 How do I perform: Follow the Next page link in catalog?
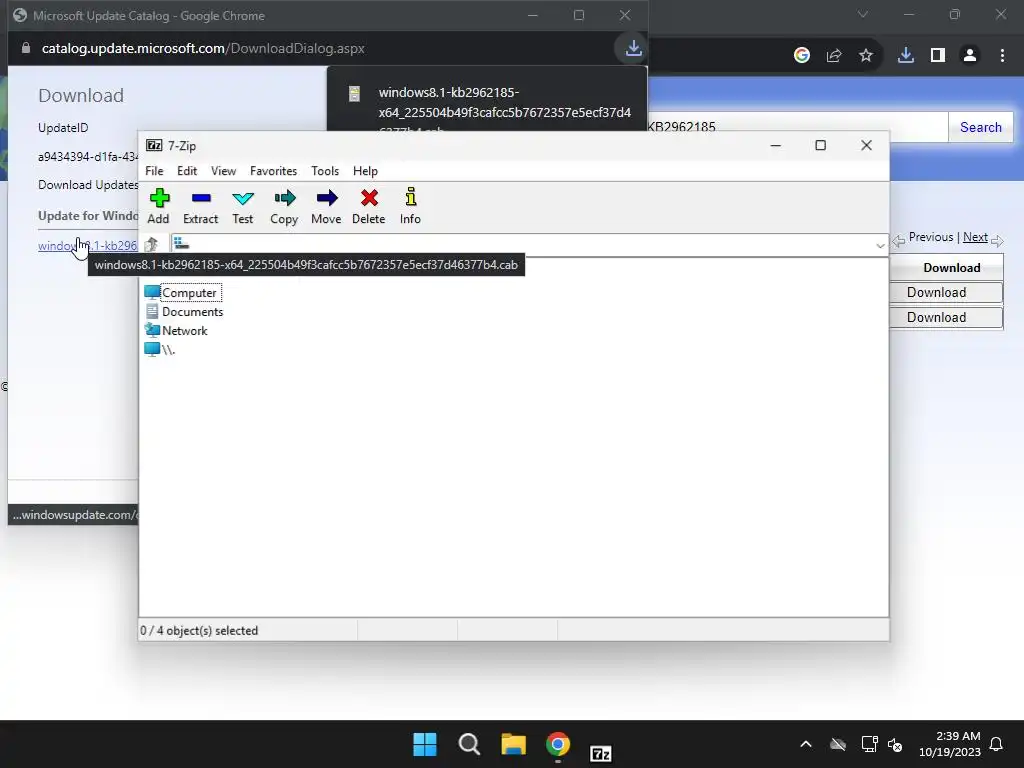pos(975,237)
